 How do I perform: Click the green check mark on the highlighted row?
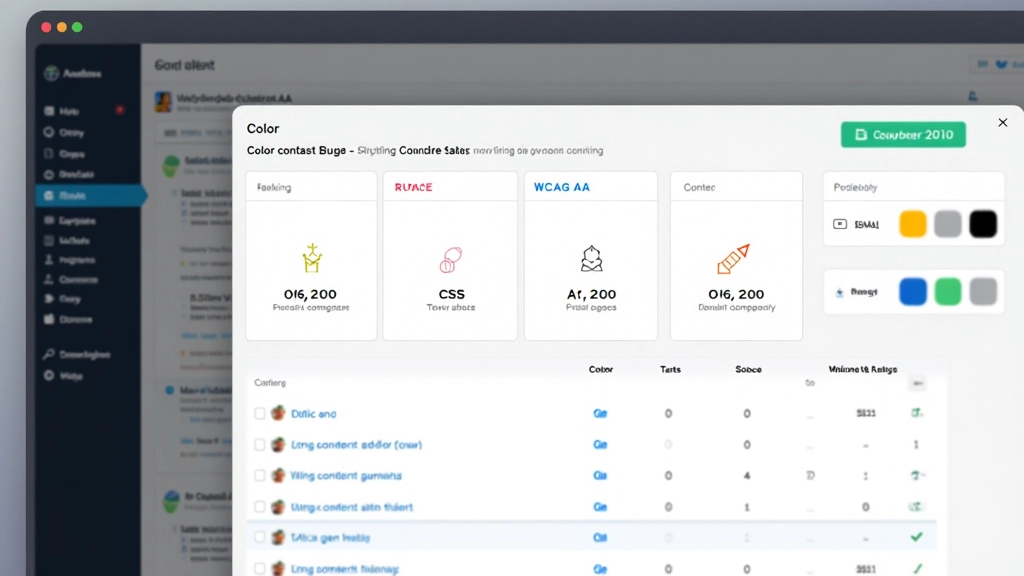click(x=916, y=537)
